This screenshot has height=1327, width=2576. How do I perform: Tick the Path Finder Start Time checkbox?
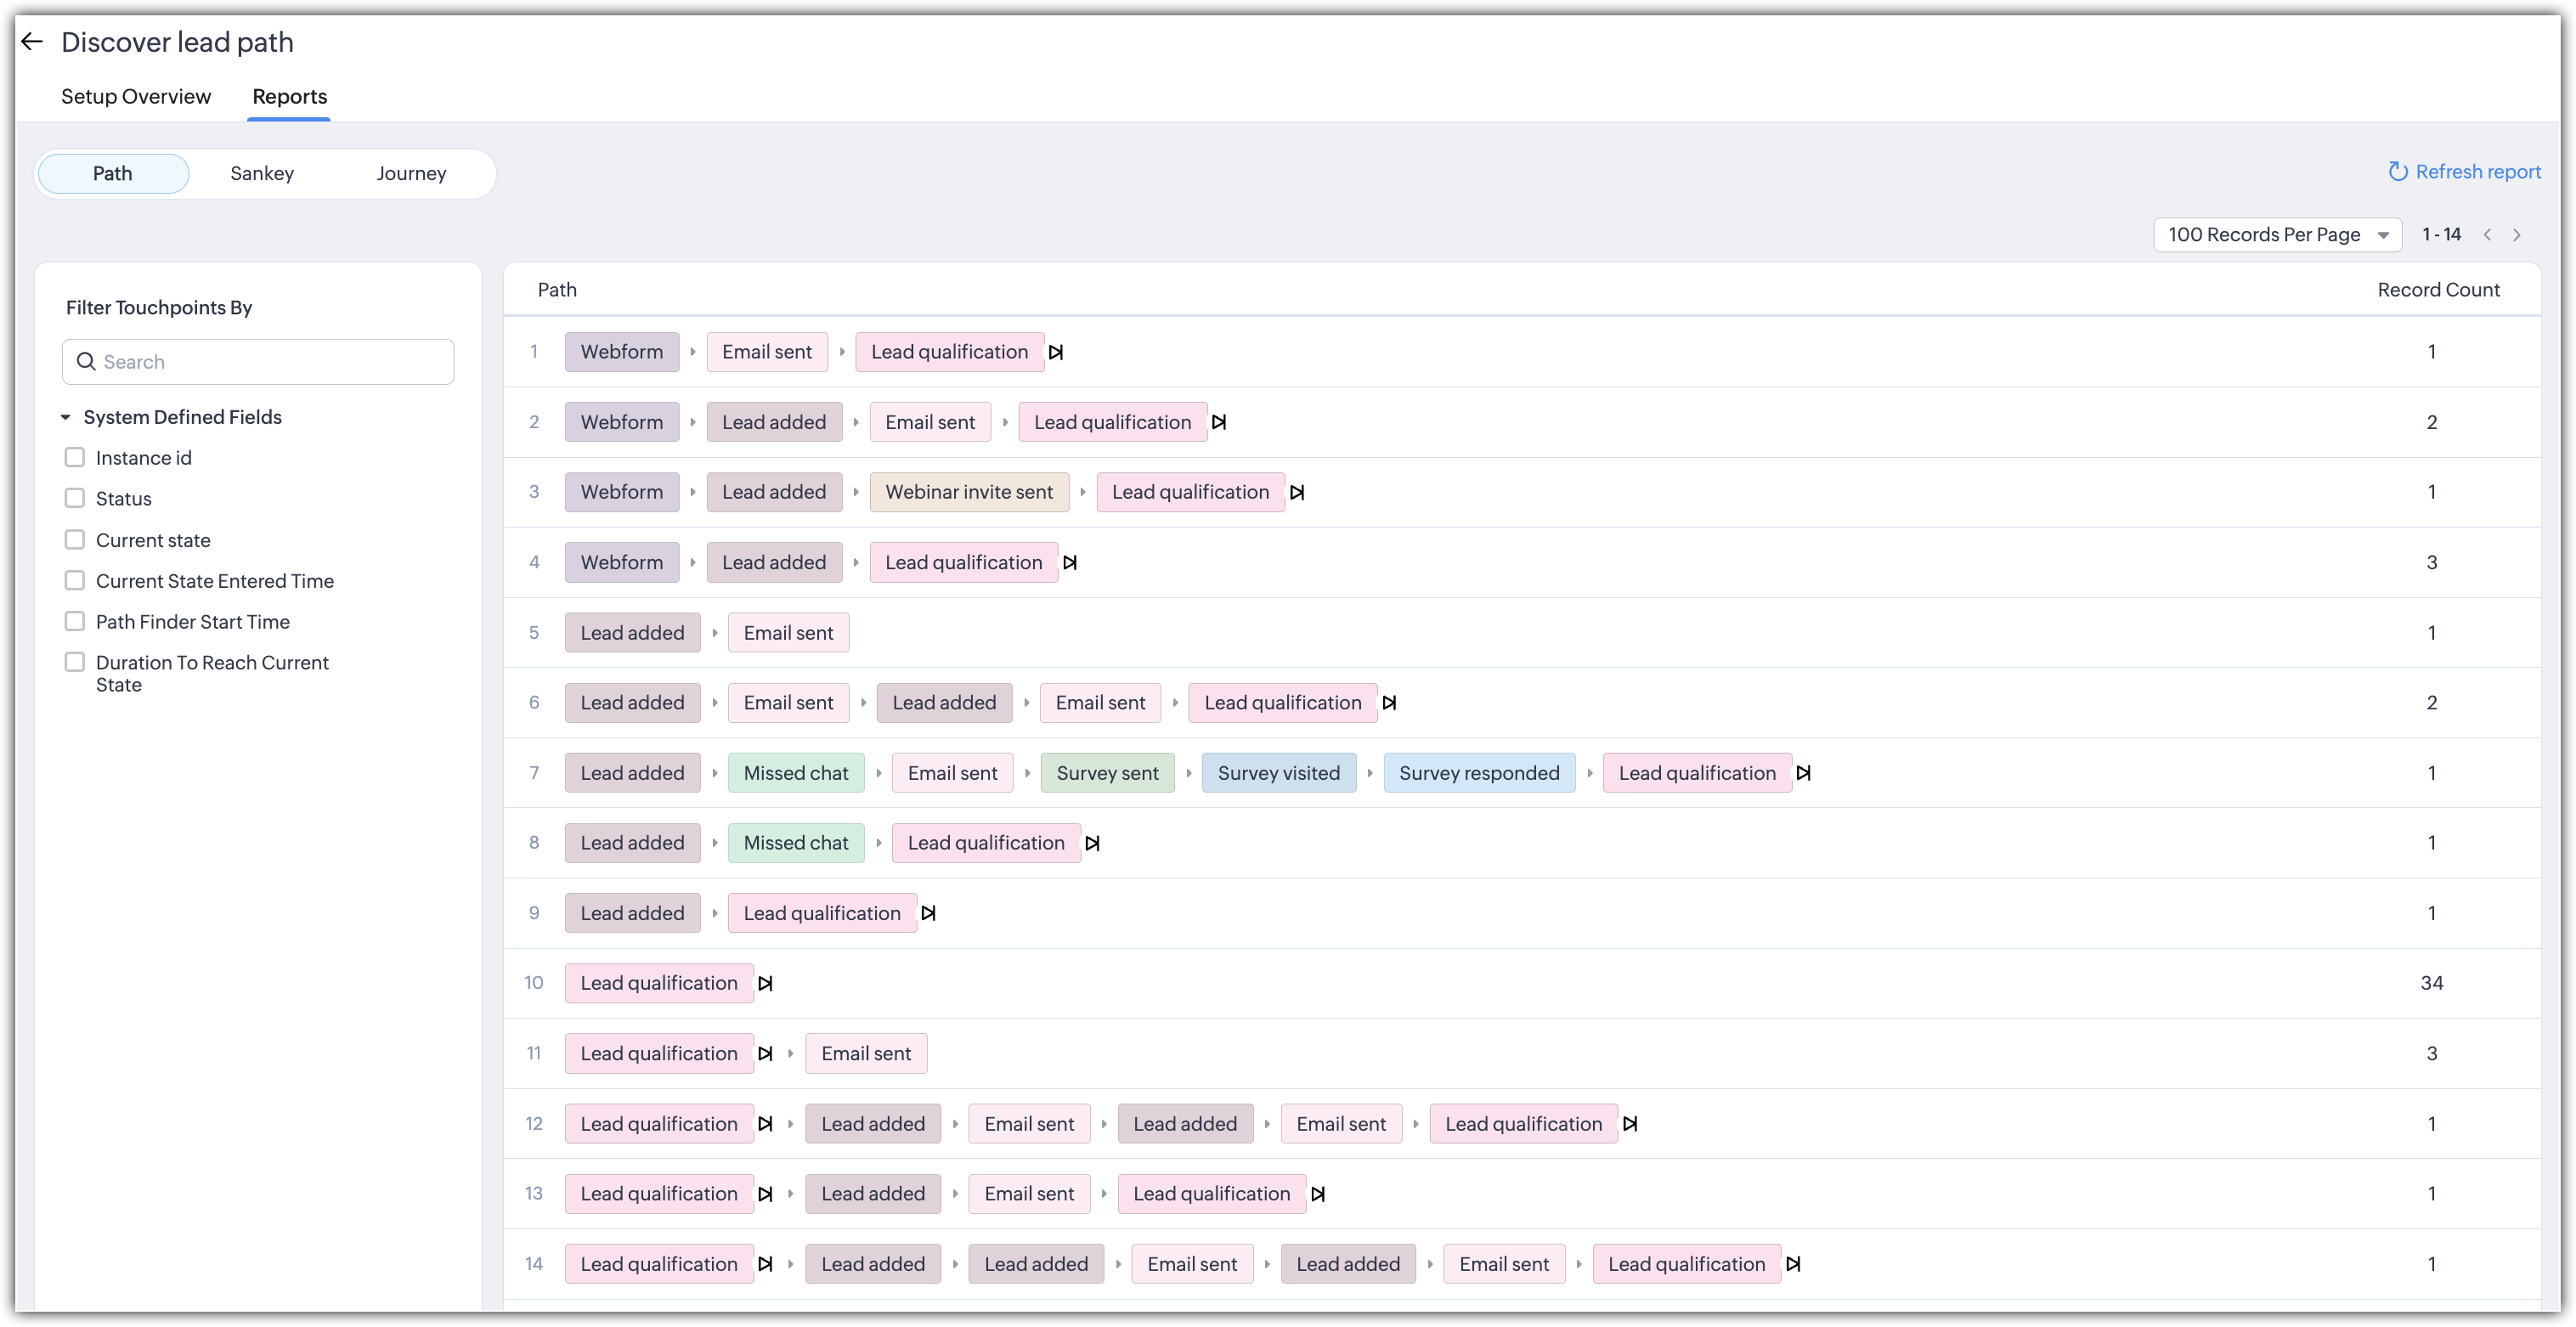tap(75, 622)
